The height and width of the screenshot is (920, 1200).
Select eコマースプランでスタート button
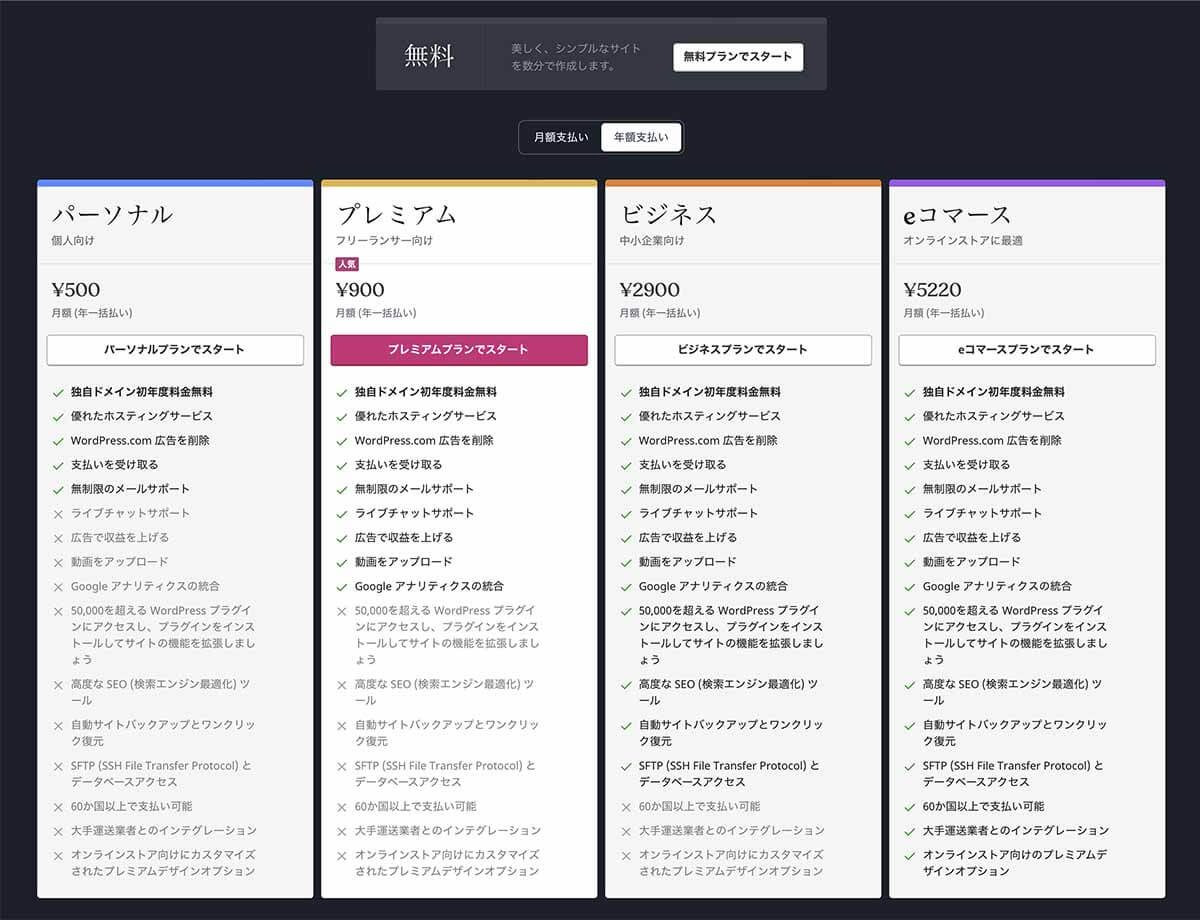tap(1027, 350)
